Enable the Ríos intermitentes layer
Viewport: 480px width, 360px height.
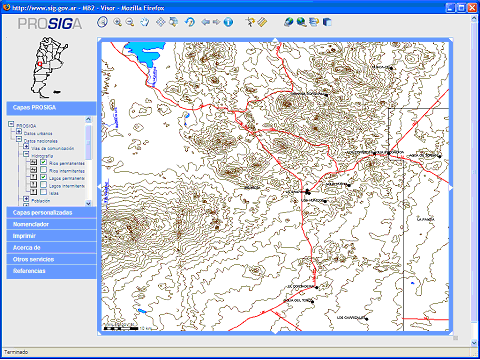pyautogui.click(x=43, y=170)
